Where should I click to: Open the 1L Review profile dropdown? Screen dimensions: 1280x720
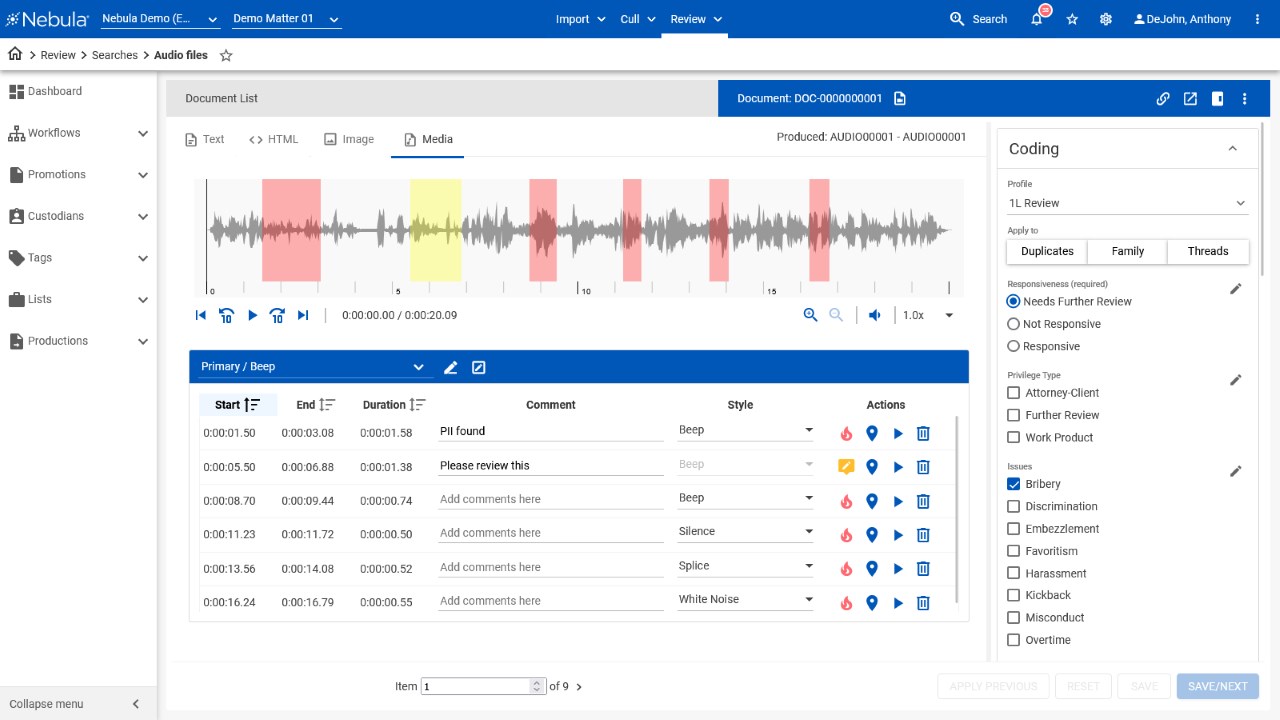[x=1127, y=203]
